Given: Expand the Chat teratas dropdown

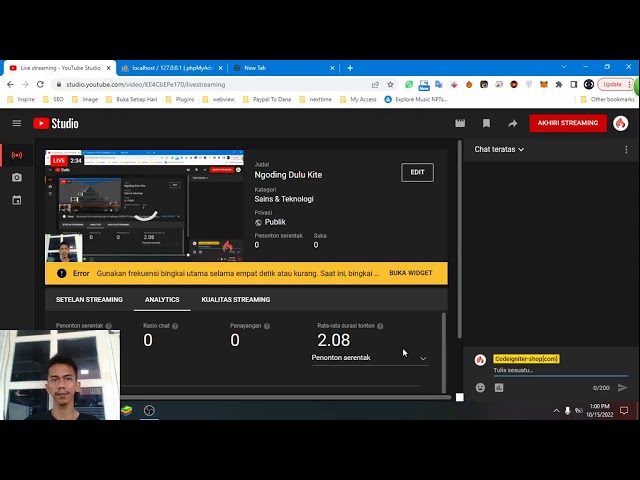Looking at the screenshot, I should pyautogui.click(x=499, y=149).
